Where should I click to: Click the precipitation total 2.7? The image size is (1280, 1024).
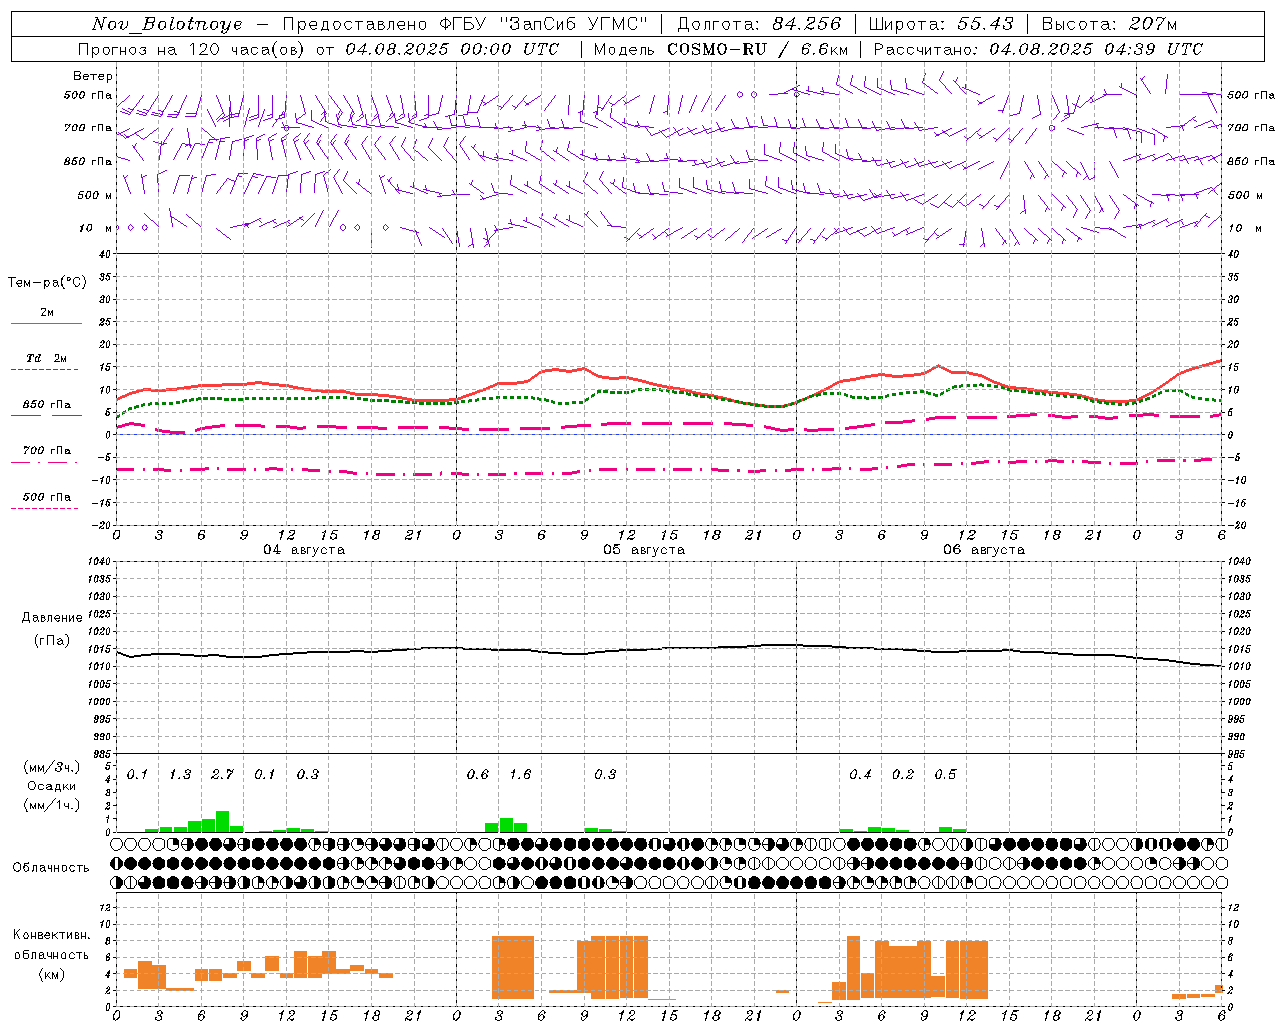point(222,774)
